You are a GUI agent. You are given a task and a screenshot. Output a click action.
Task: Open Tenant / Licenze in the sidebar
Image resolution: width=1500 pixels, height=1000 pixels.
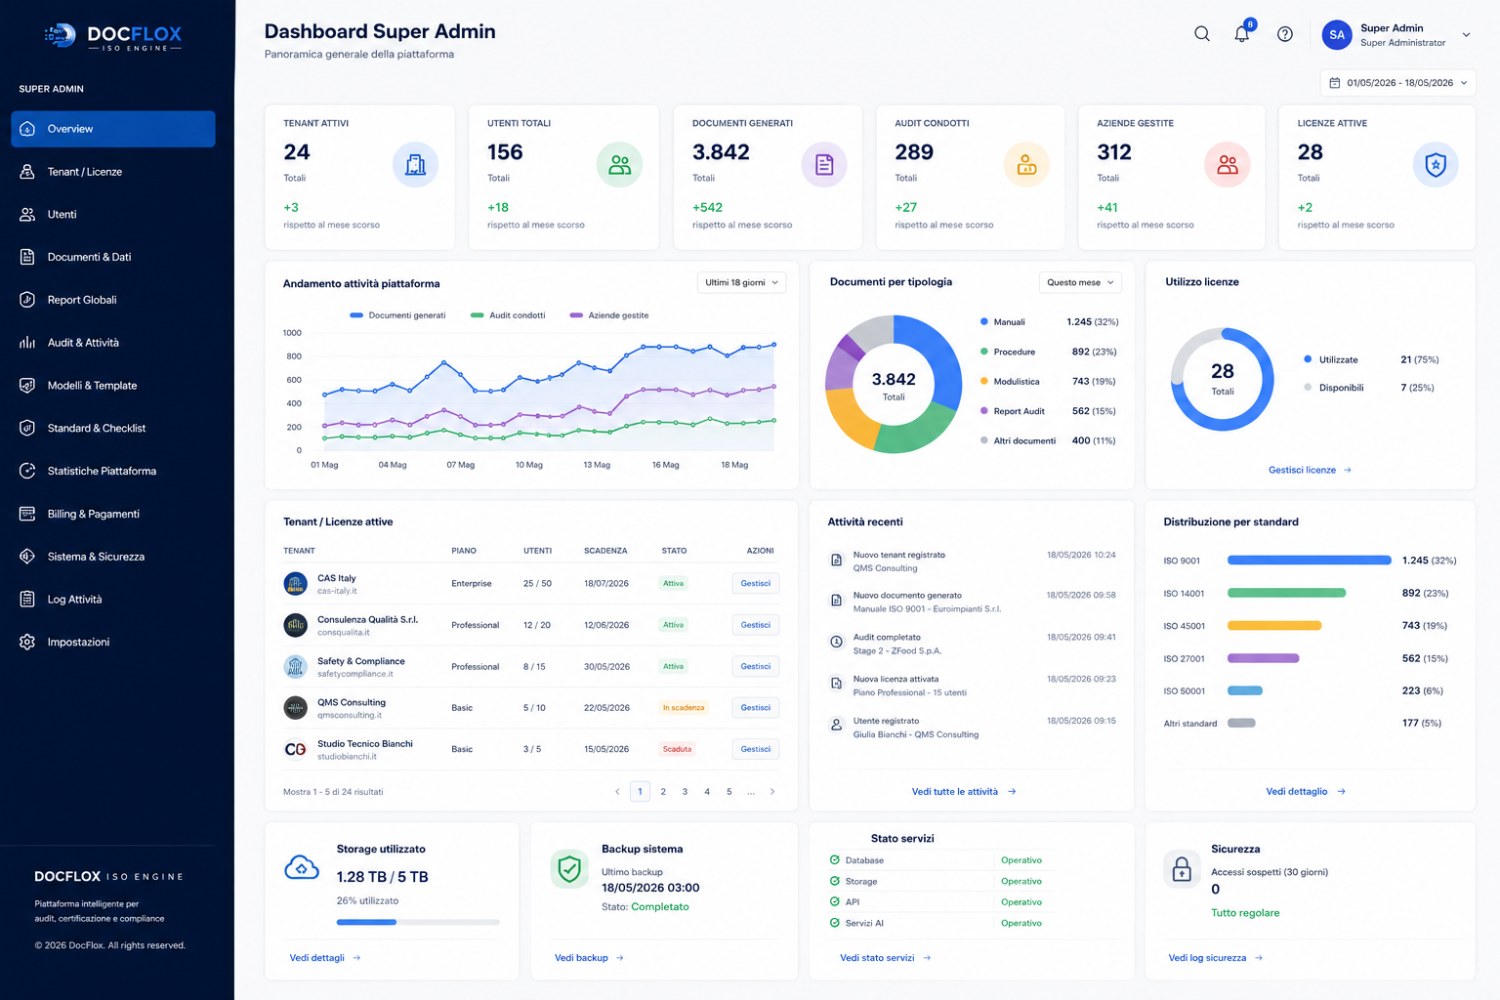[x=113, y=172]
